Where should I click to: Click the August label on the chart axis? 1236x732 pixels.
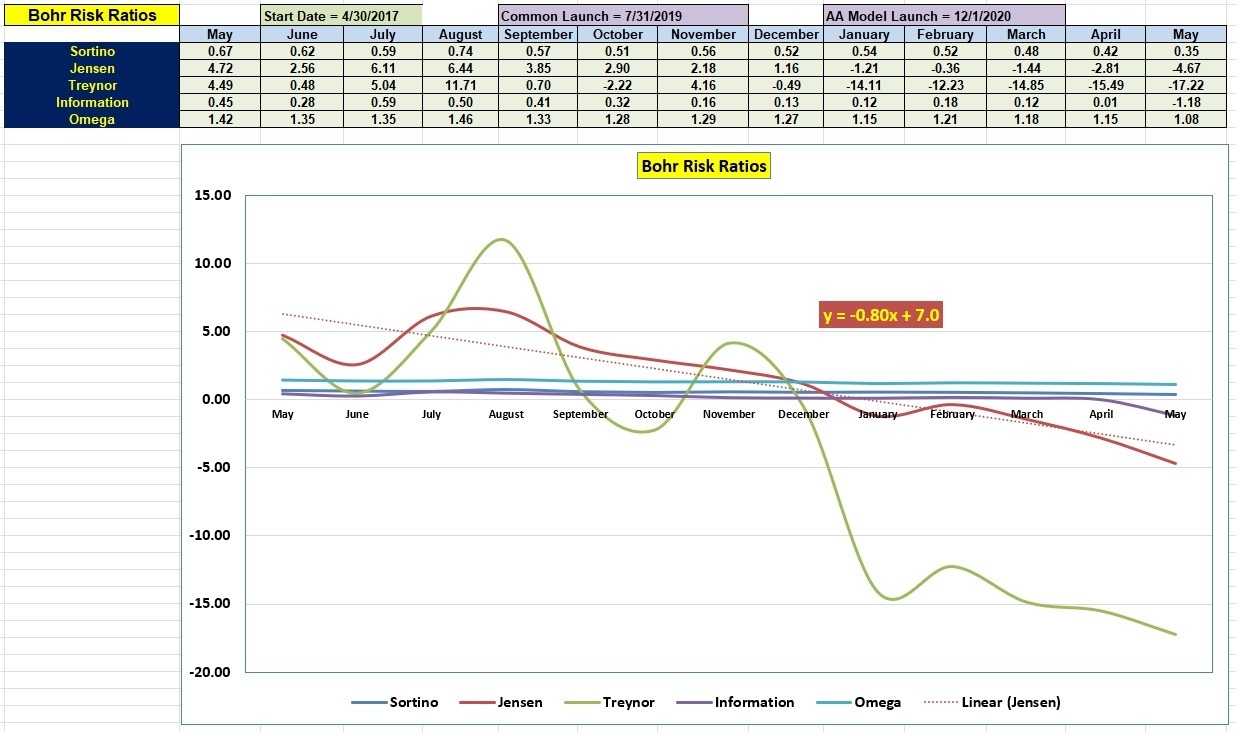point(506,414)
